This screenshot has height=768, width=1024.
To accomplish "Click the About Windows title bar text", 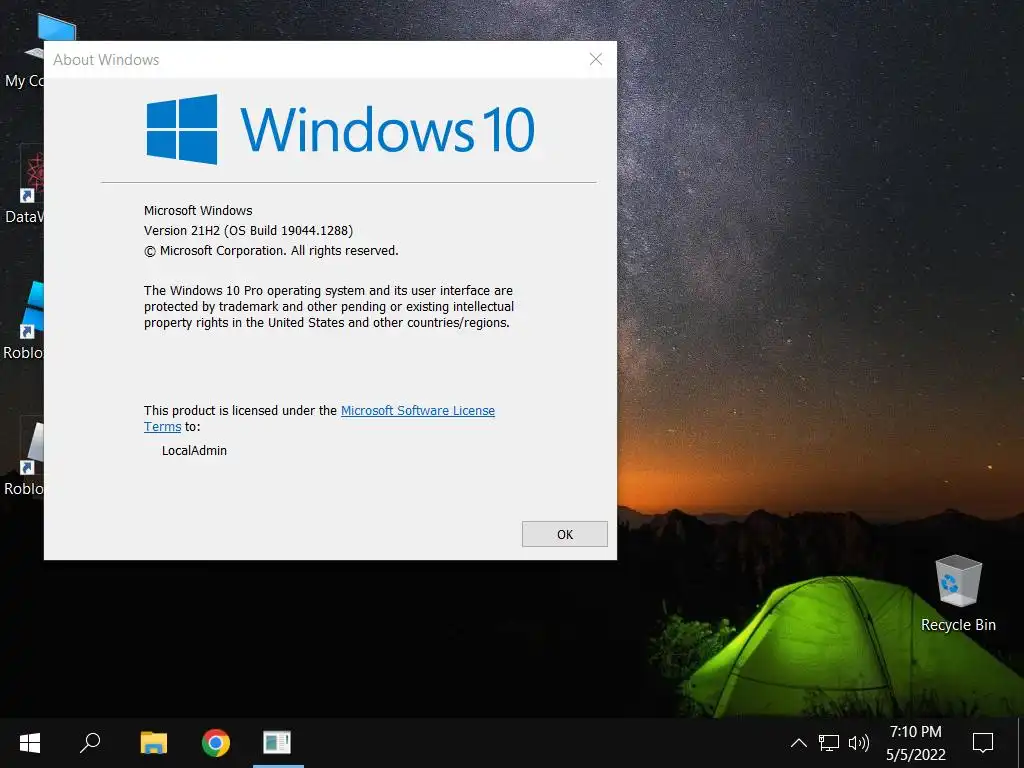I will (106, 59).
